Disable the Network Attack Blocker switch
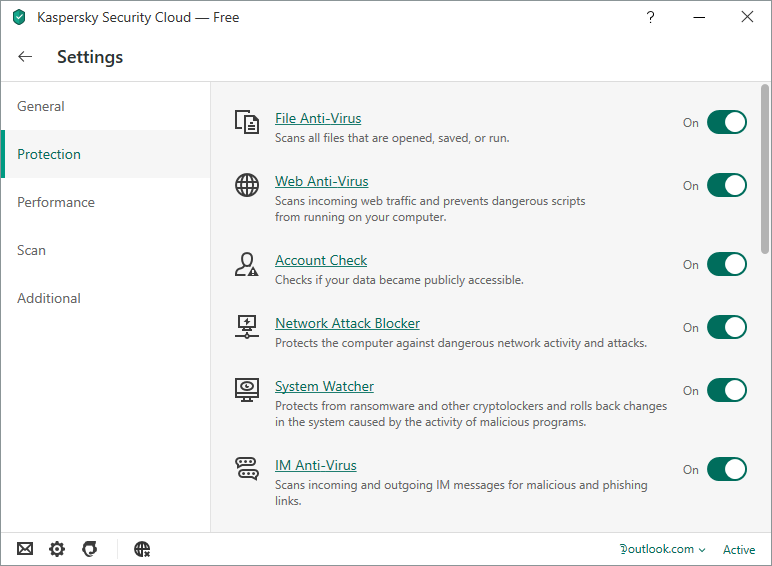The height and width of the screenshot is (566, 772). [727, 327]
